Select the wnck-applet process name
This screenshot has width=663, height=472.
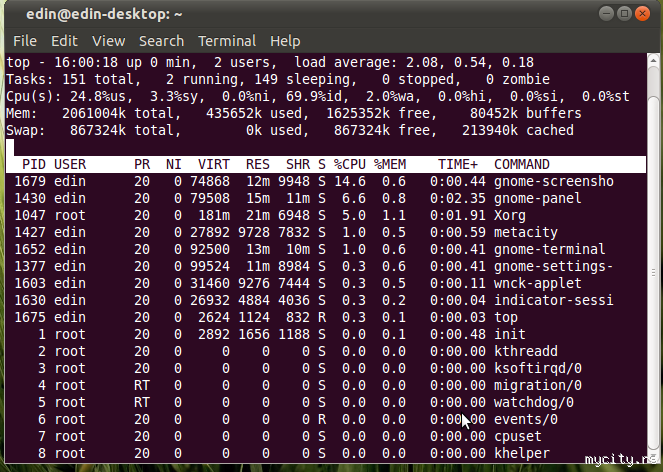click(538, 283)
